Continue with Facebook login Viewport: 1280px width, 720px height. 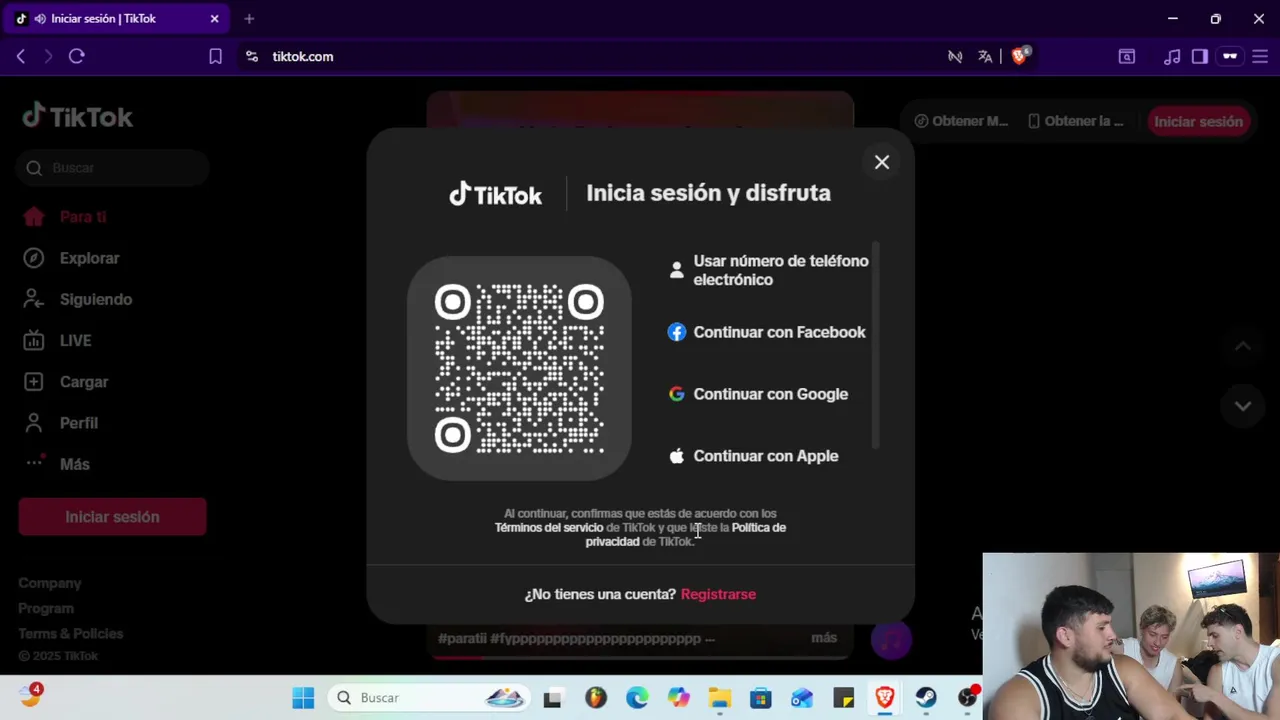(x=767, y=332)
